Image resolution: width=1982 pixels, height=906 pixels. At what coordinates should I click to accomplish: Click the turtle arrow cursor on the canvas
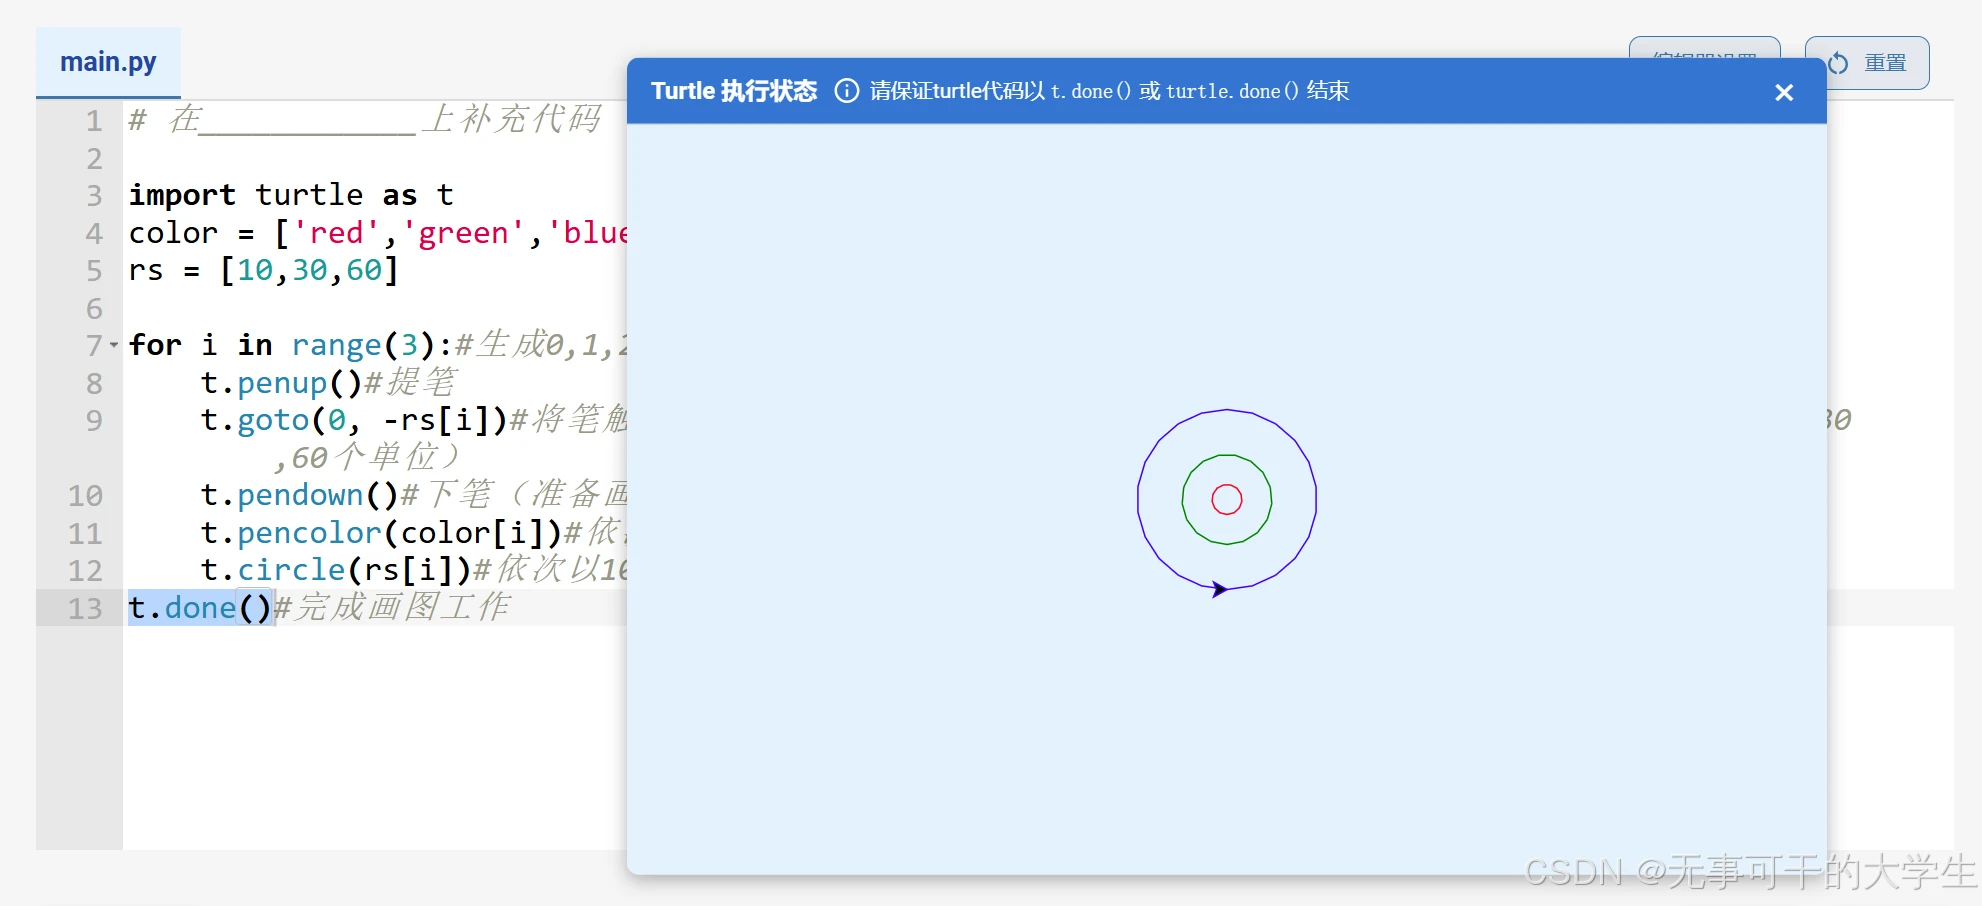tap(1220, 590)
